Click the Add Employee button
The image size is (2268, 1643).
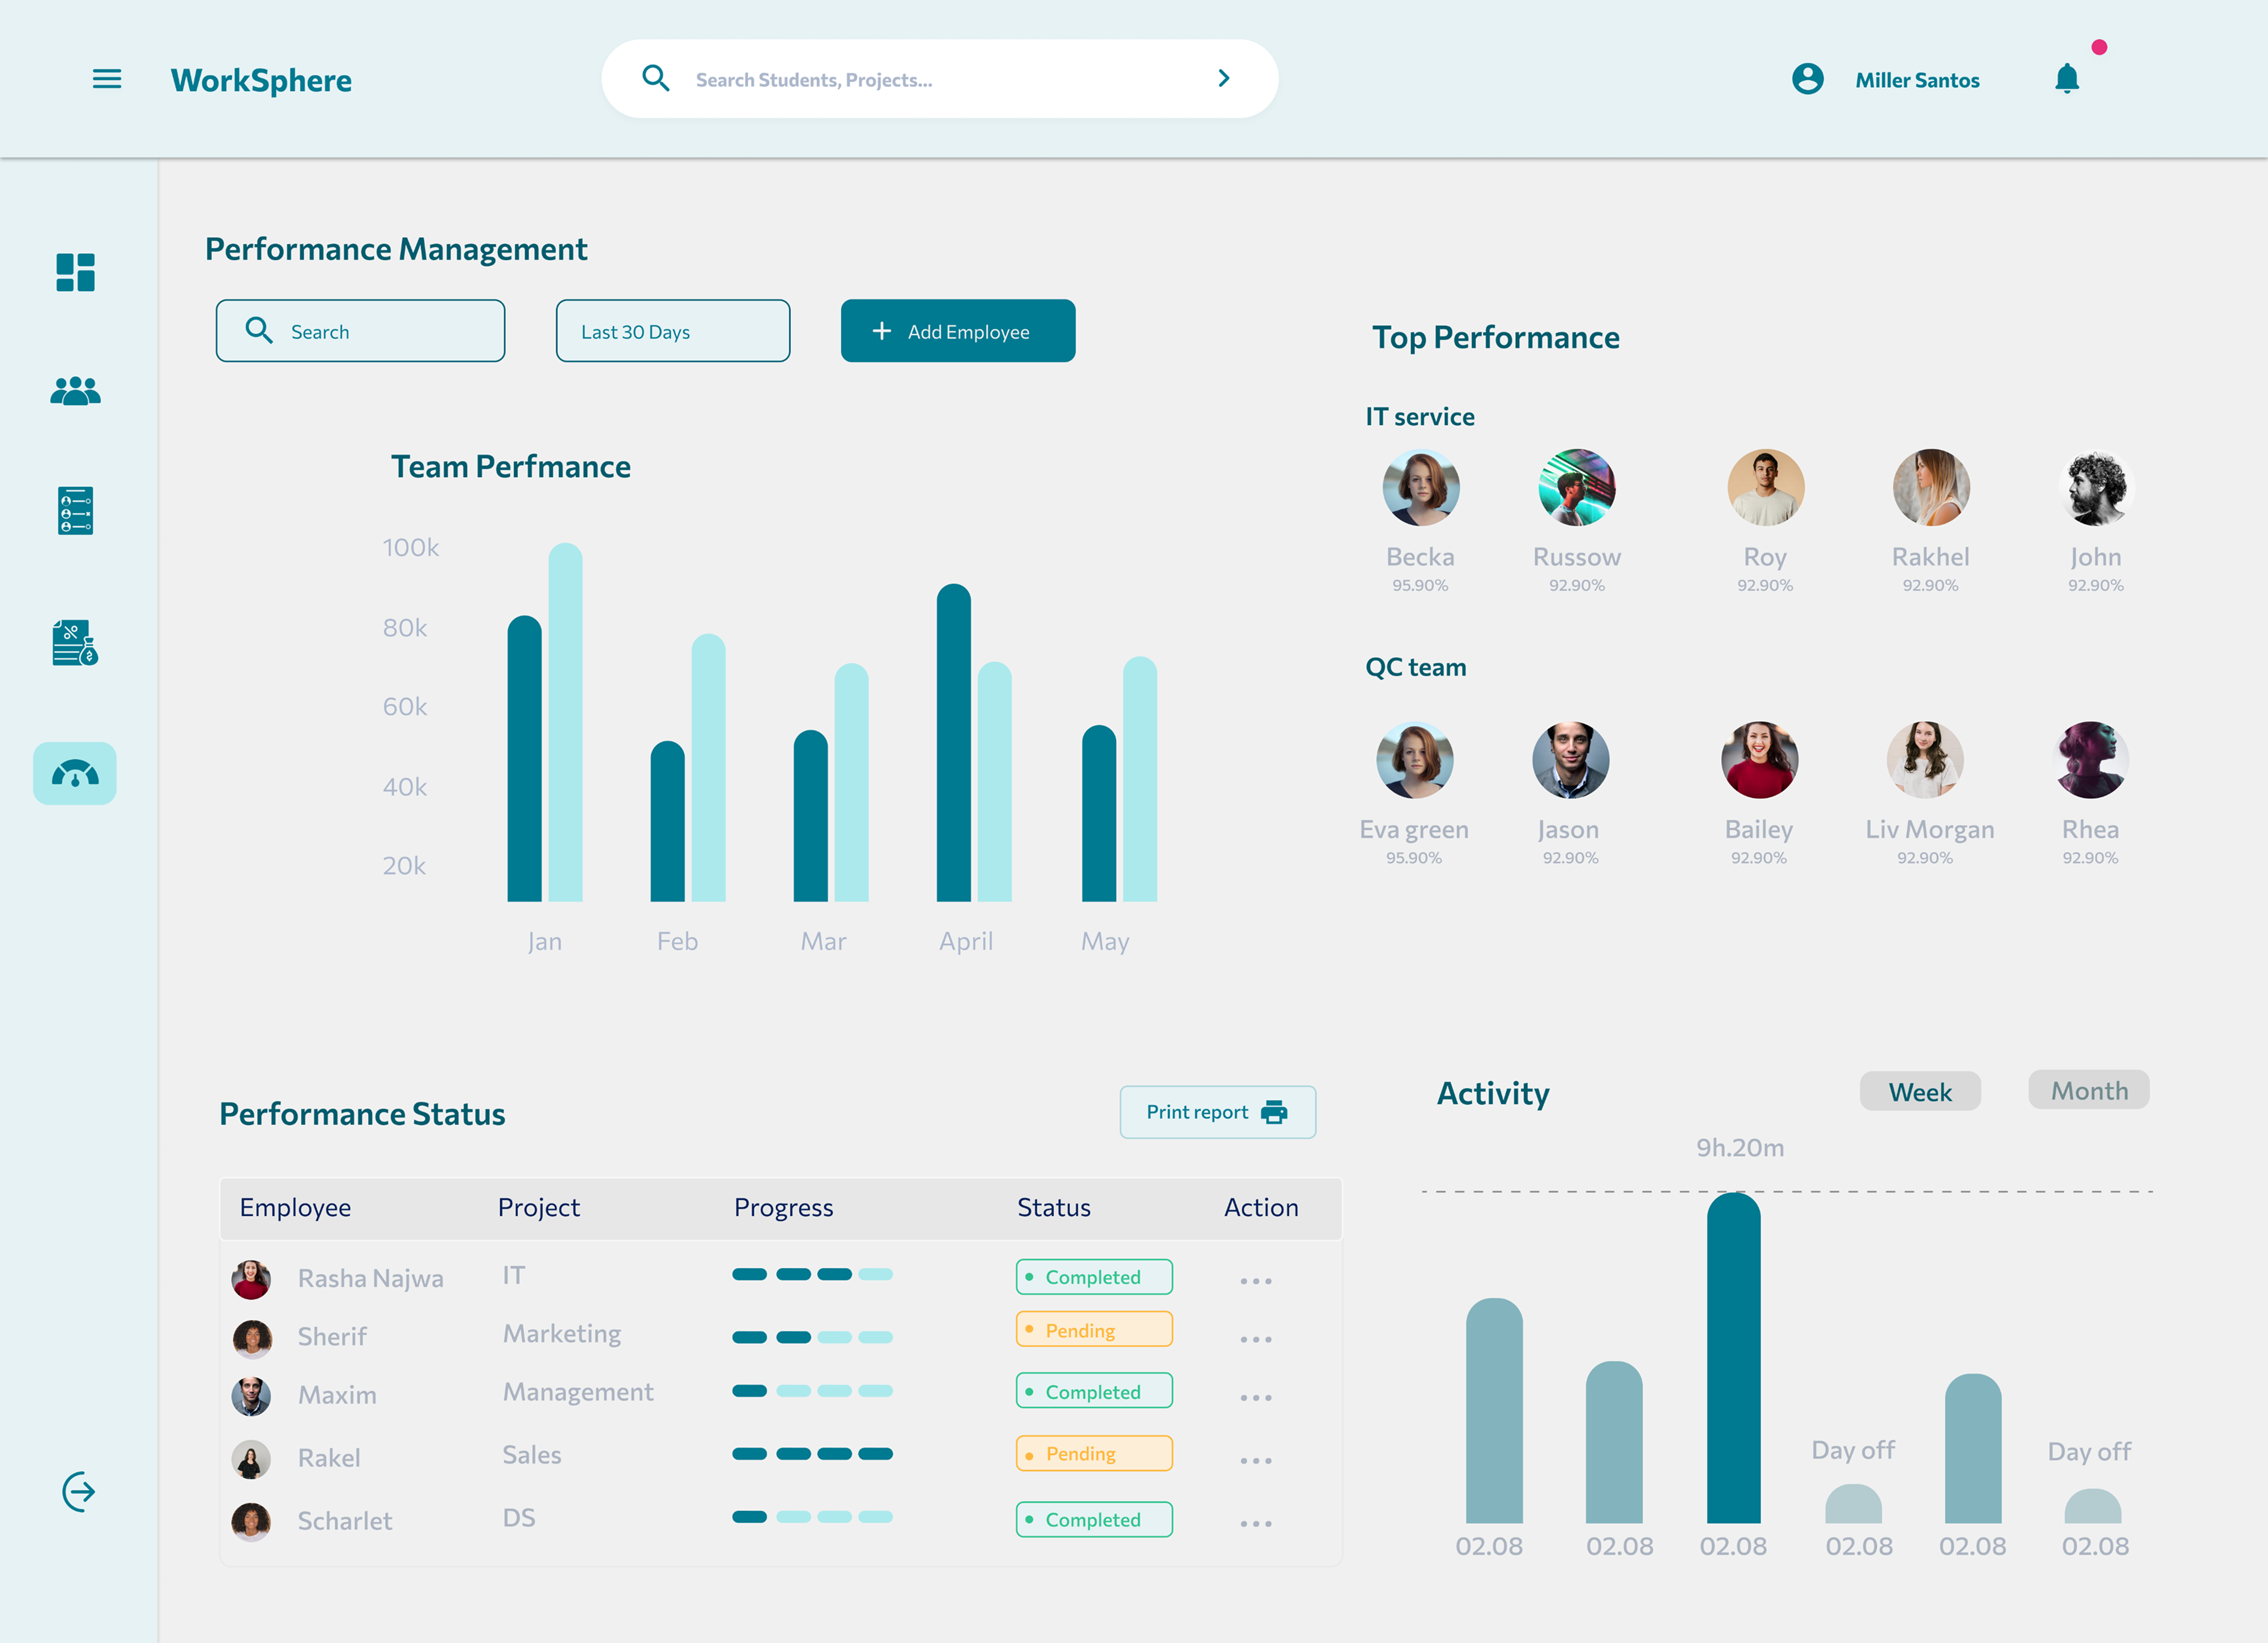957,331
